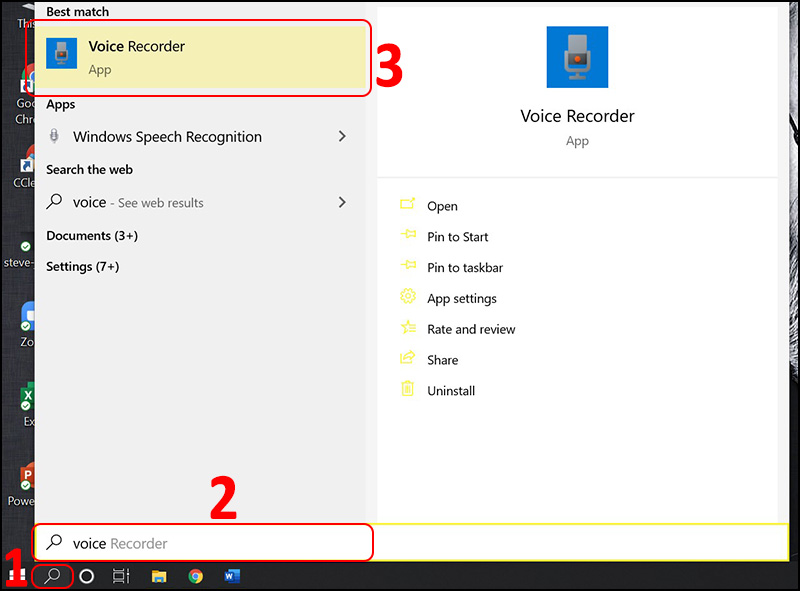Image resolution: width=800 pixels, height=591 pixels.
Task: Click the Uninstall trash icon
Action: point(408,388)
